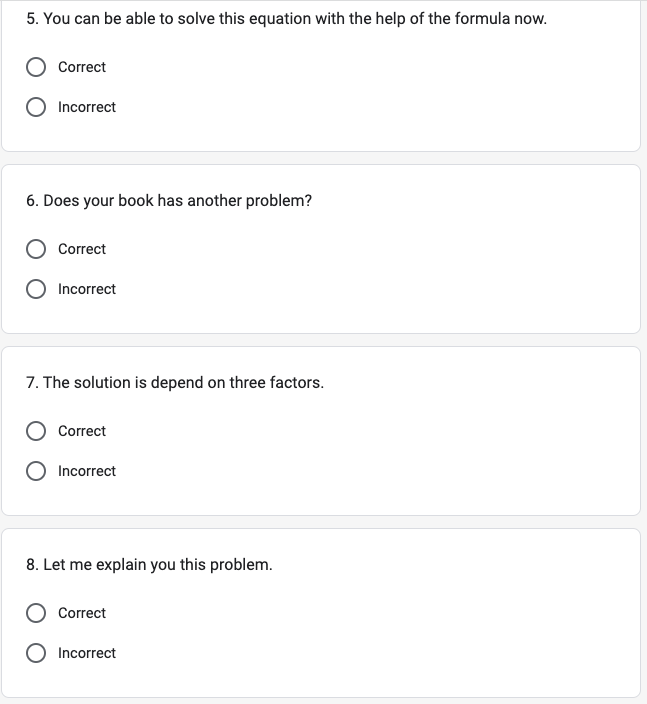Click the 'Incorrect' text label below question 6
The image size is (647, 704).
tap(87, 289)
